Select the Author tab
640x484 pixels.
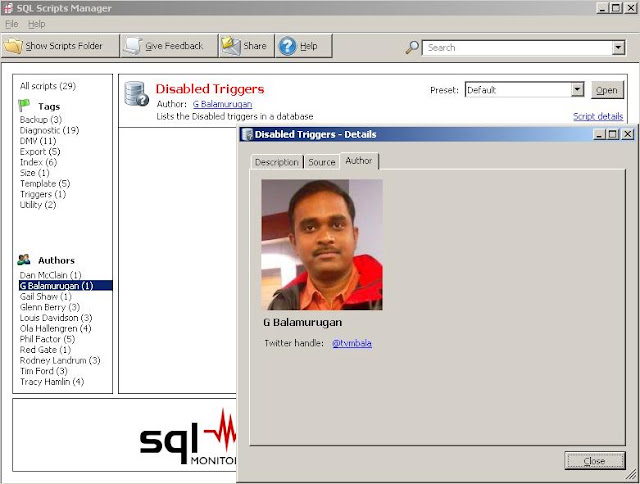click(359, 161)
